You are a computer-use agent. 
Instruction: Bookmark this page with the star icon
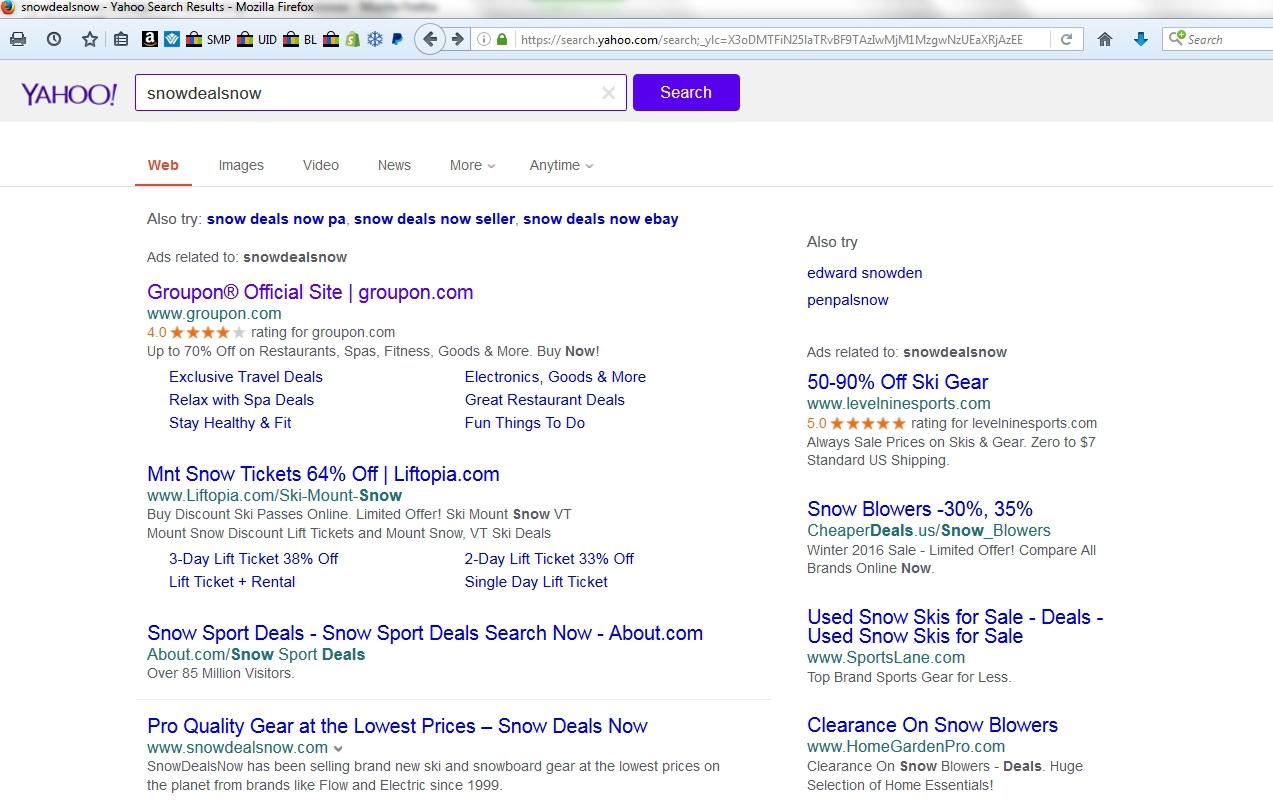(90, 39)
